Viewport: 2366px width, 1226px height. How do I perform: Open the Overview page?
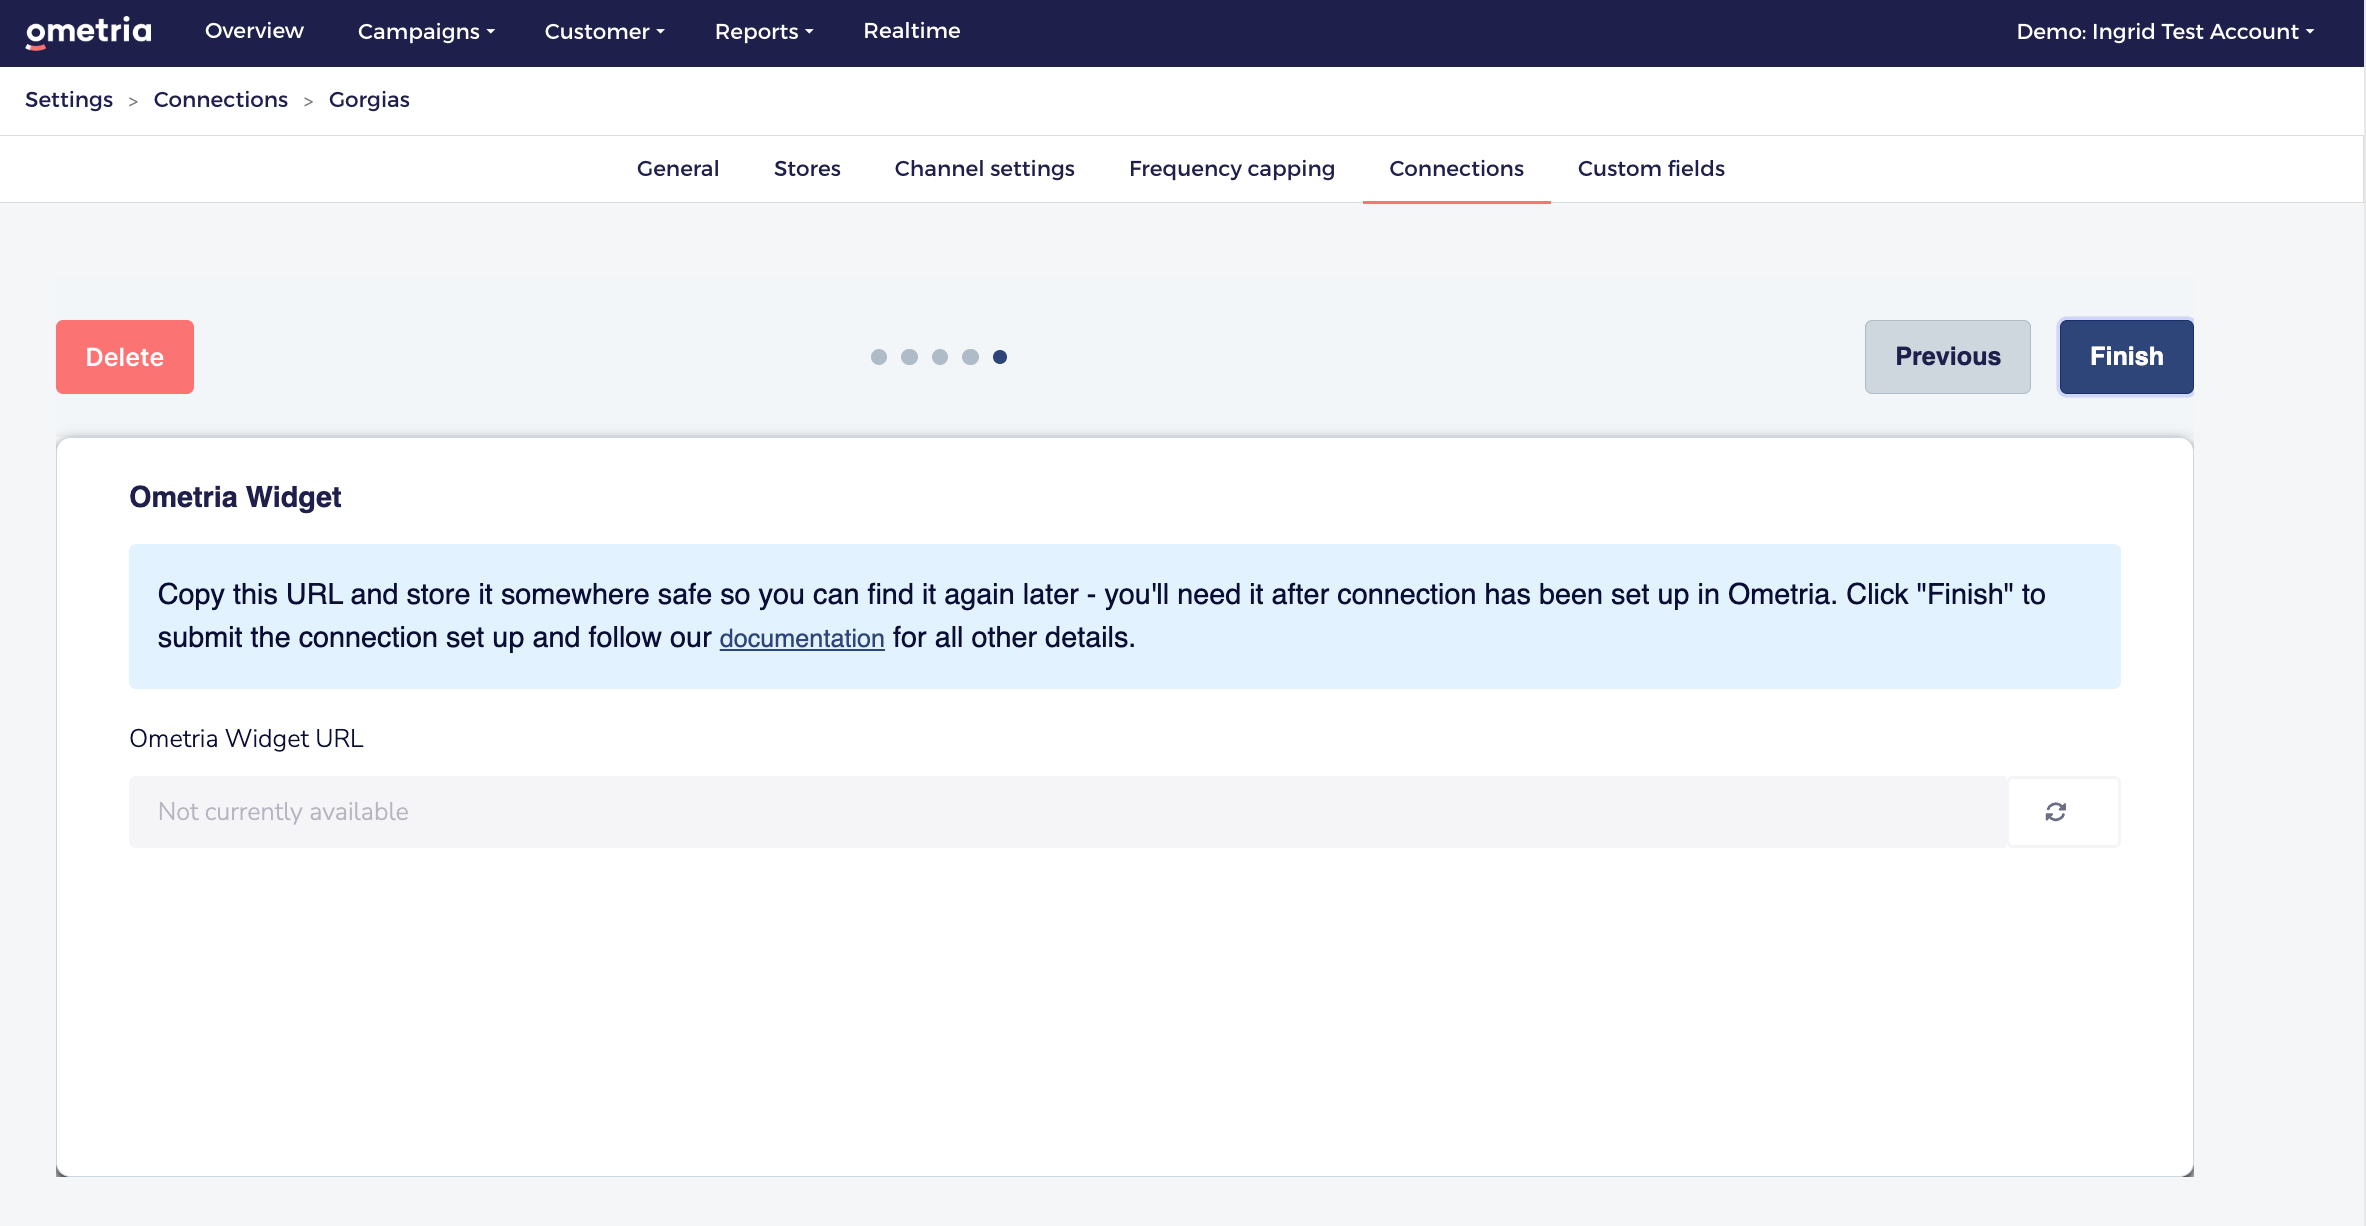[254, 31]
